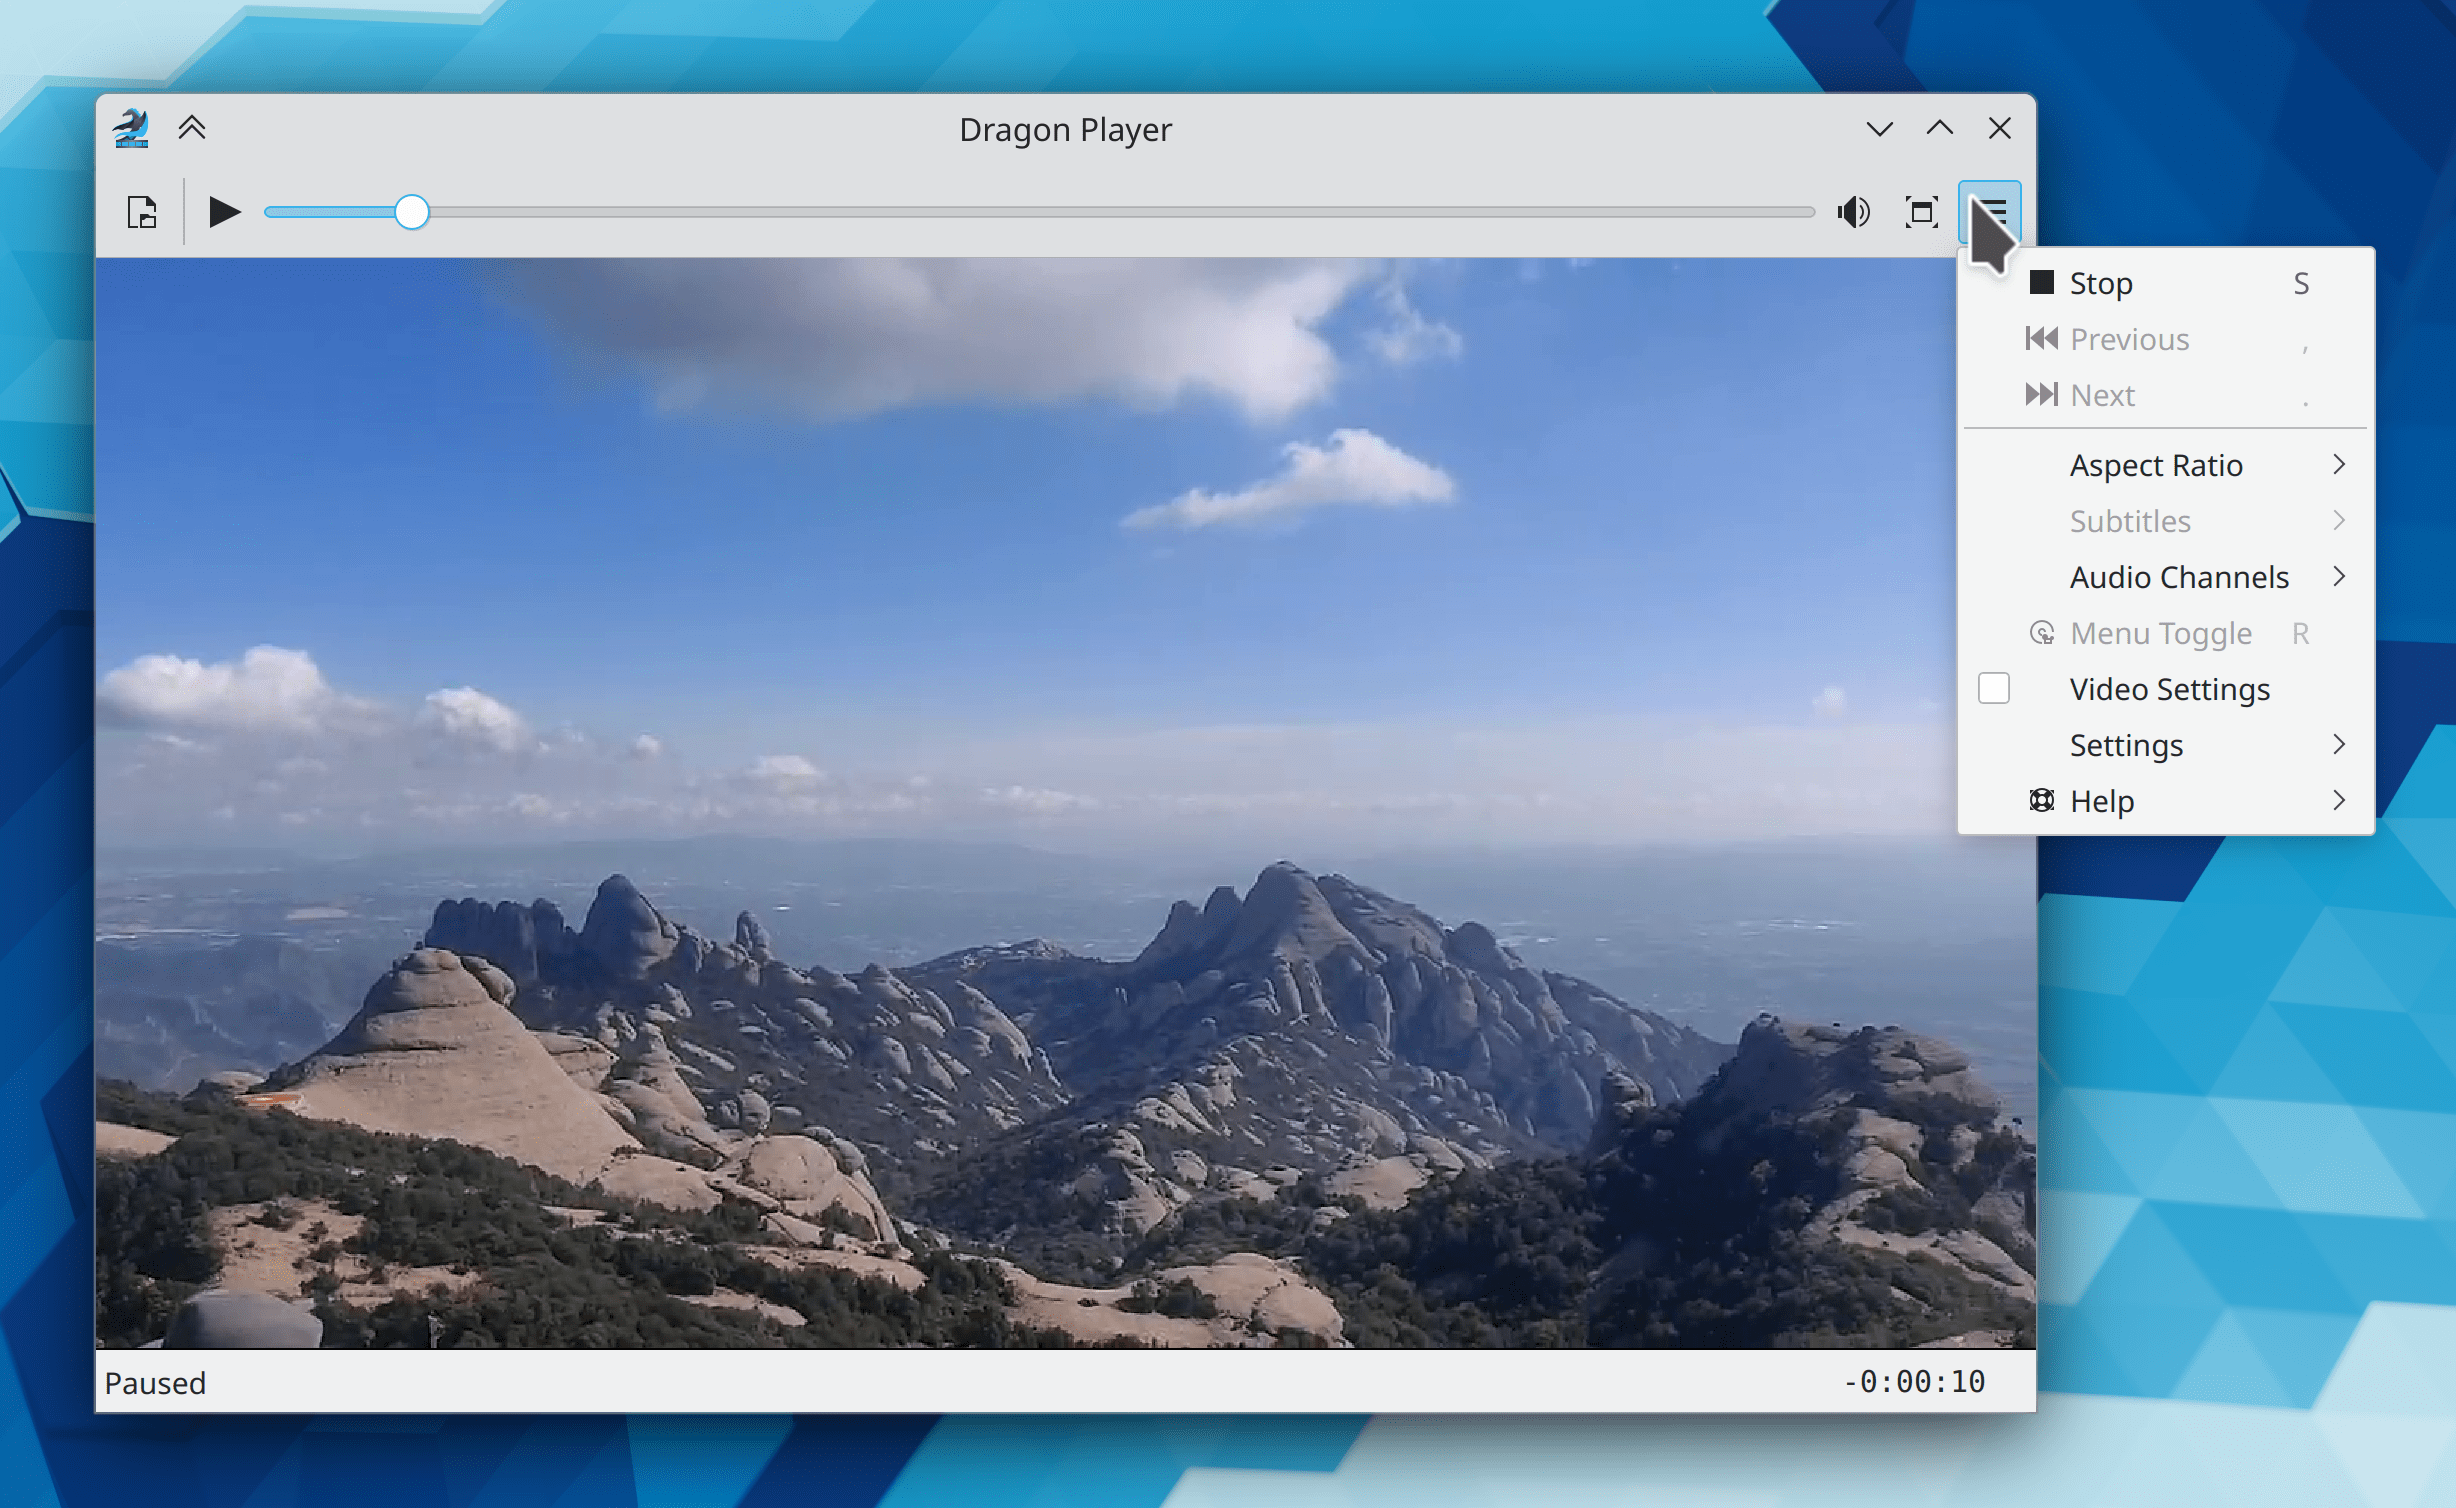The width and height of the screenshot is (2456, 1508).
Task: Open a file using the open media icon
Action: [143, 211]
